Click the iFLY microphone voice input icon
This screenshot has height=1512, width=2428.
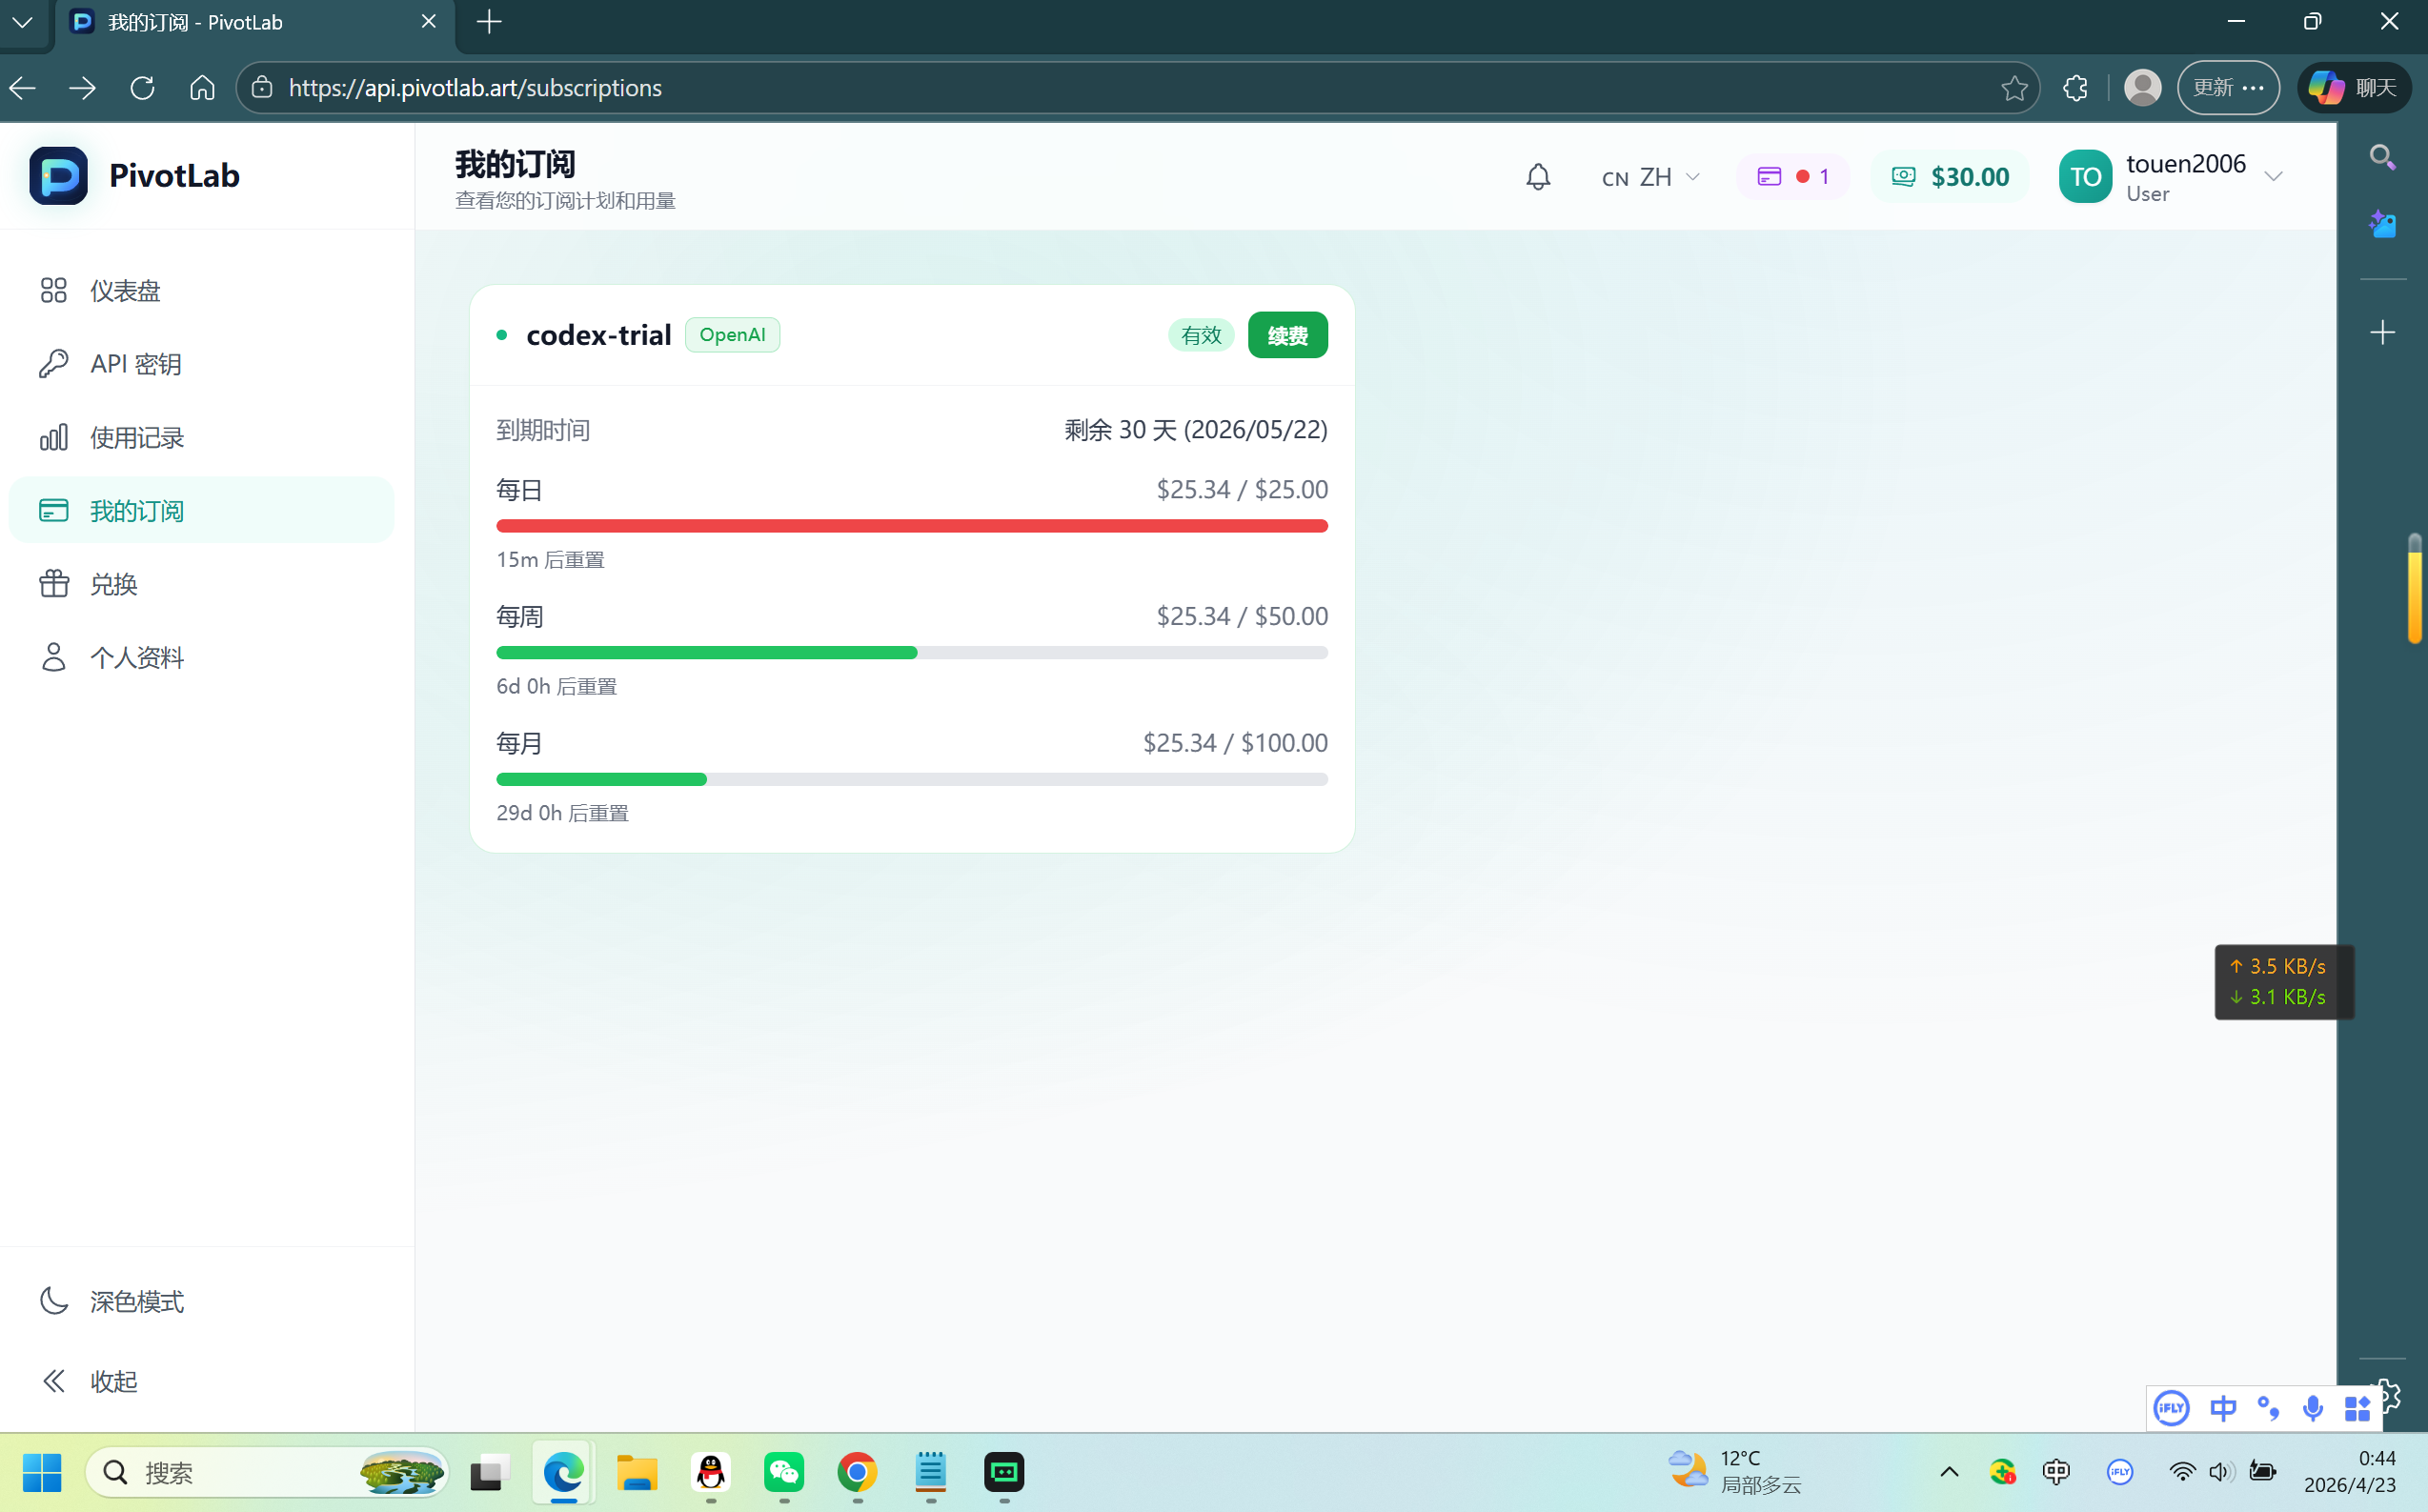[x=2313, y=1409]
